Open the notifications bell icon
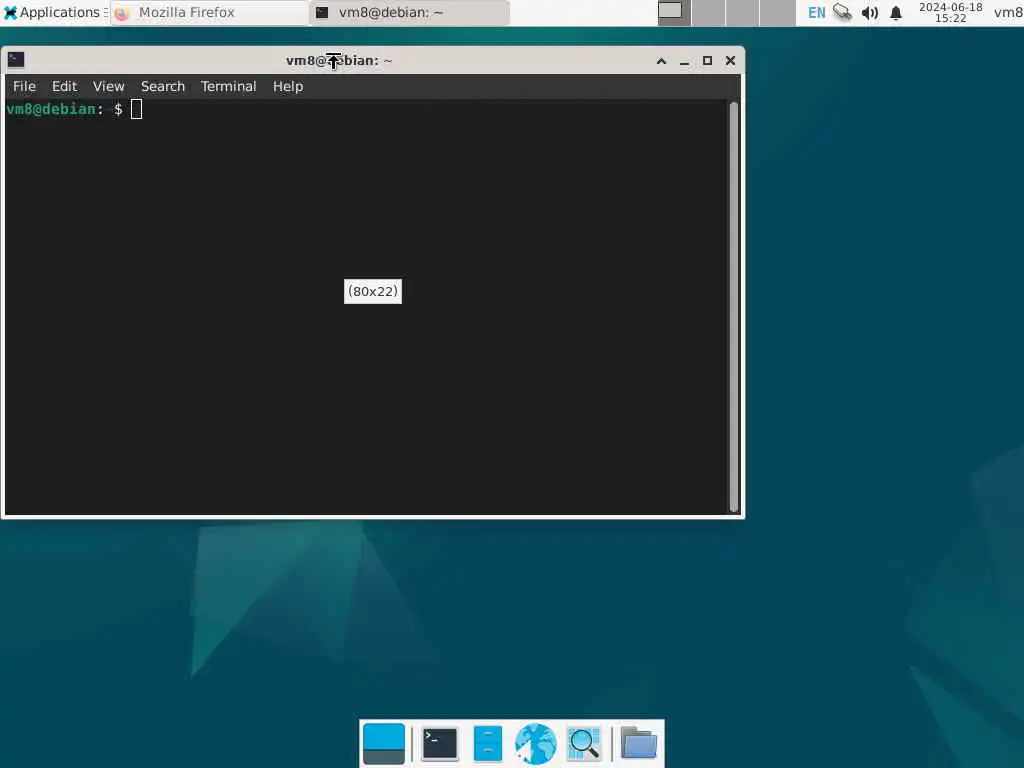Screen dimensions: 1024x768 coord(896,13)
